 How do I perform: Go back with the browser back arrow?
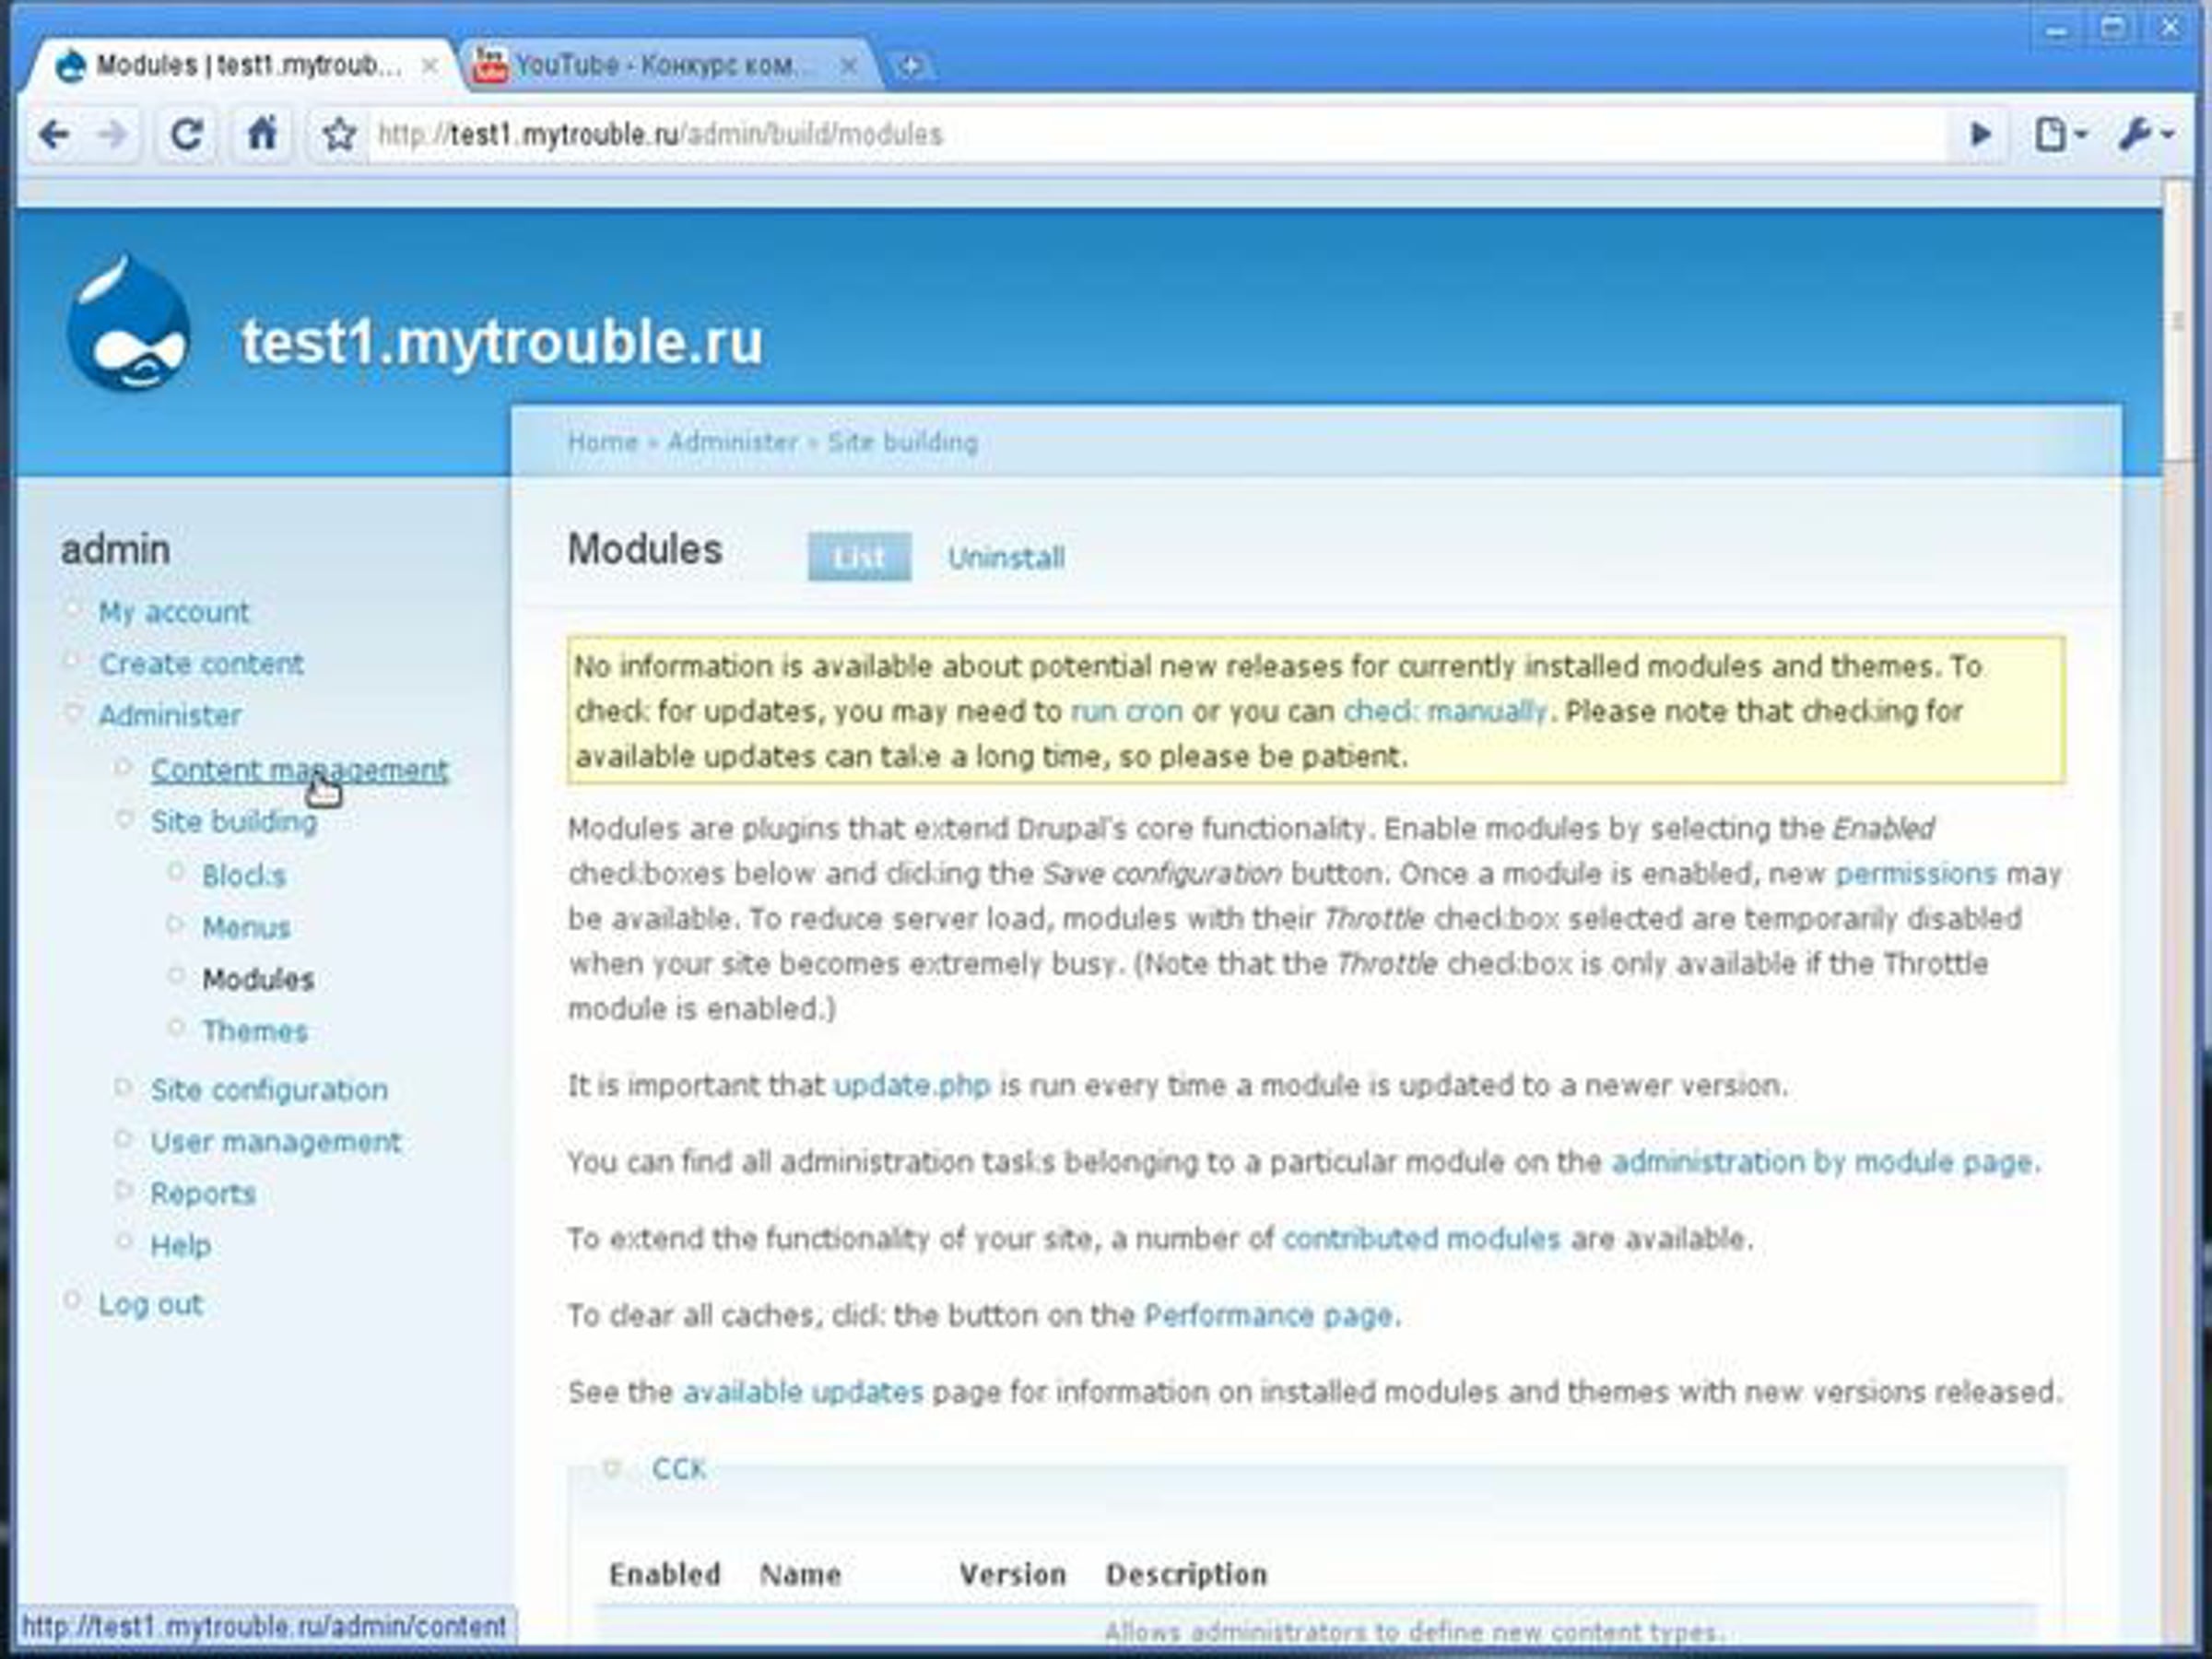[x=55, y=134]
